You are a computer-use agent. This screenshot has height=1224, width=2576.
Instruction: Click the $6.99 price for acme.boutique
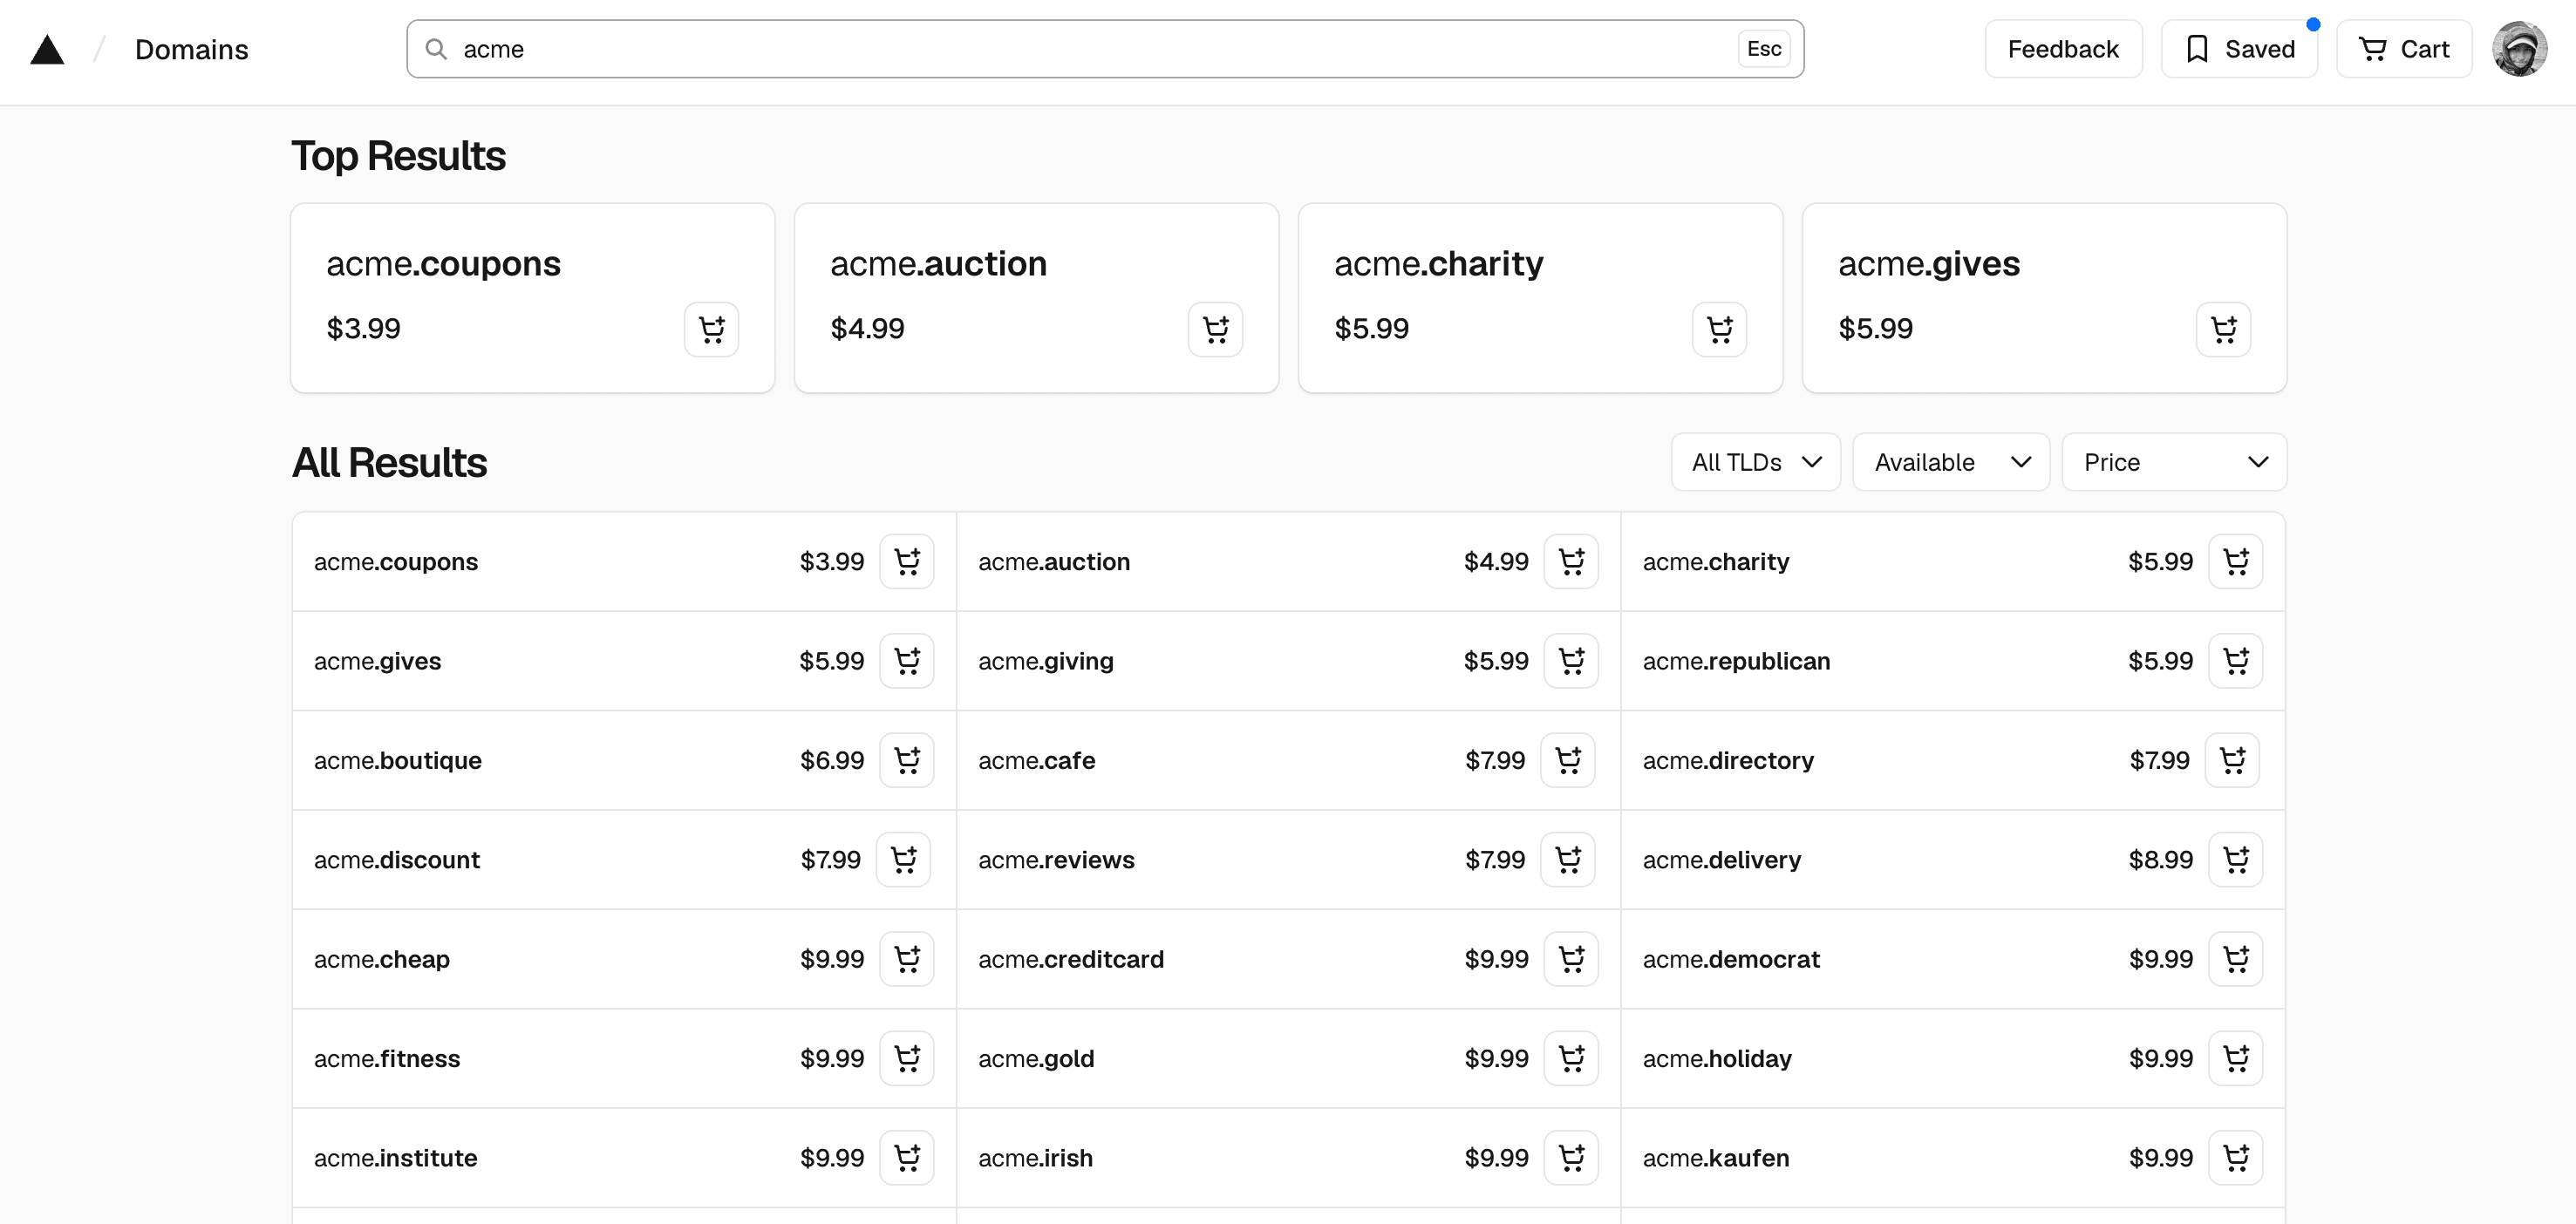tap(832, 760)
